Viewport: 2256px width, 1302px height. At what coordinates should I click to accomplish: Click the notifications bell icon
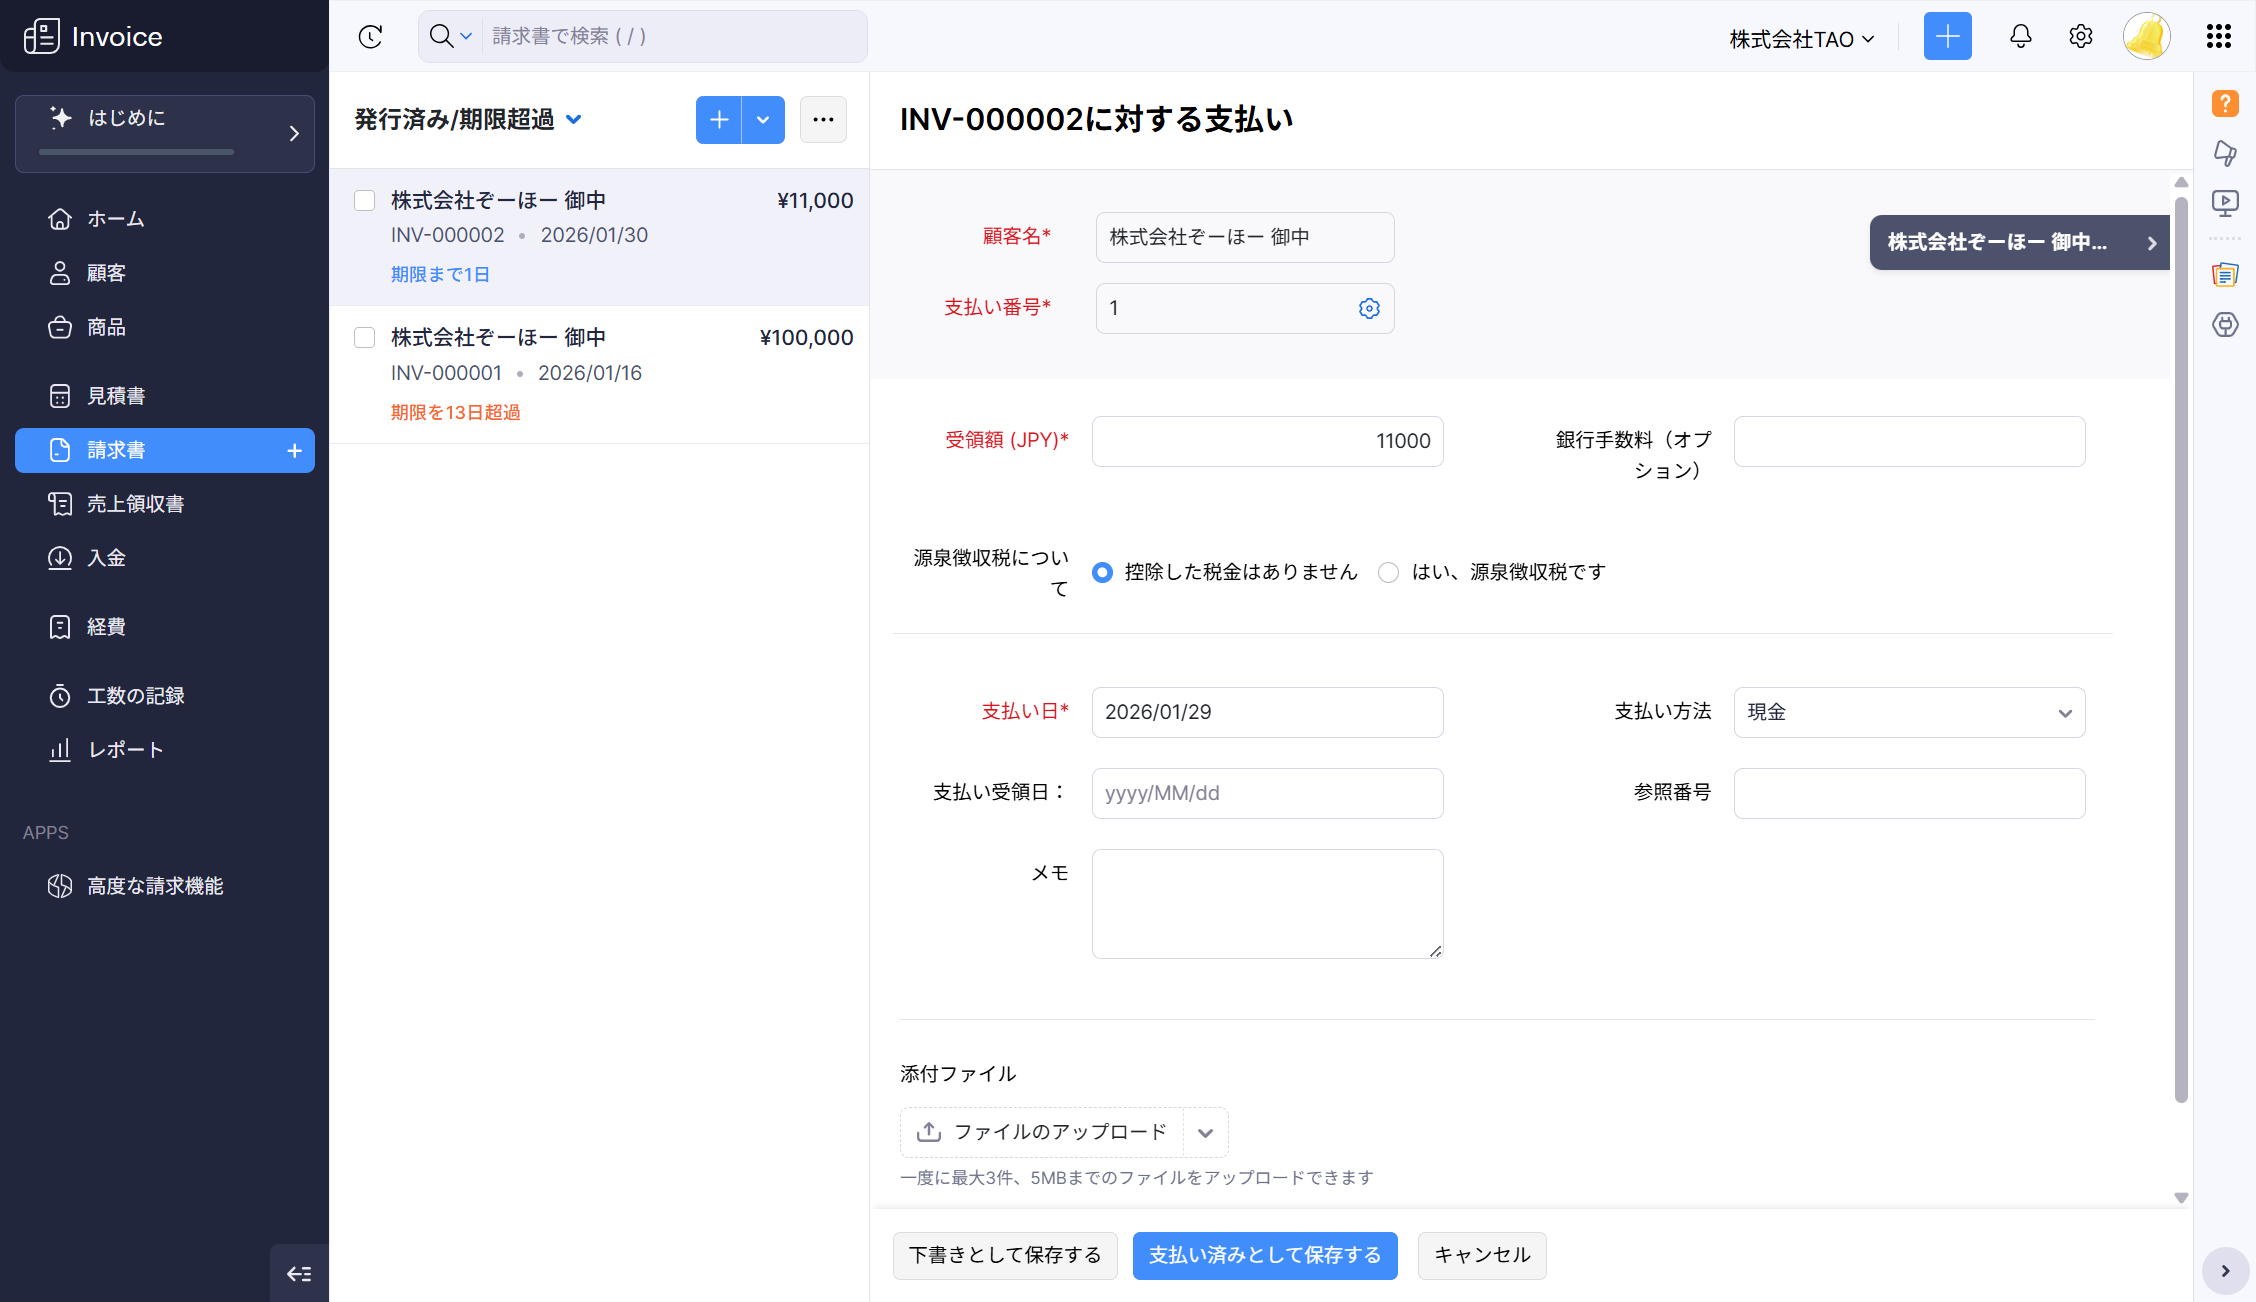click(2020, 37)
